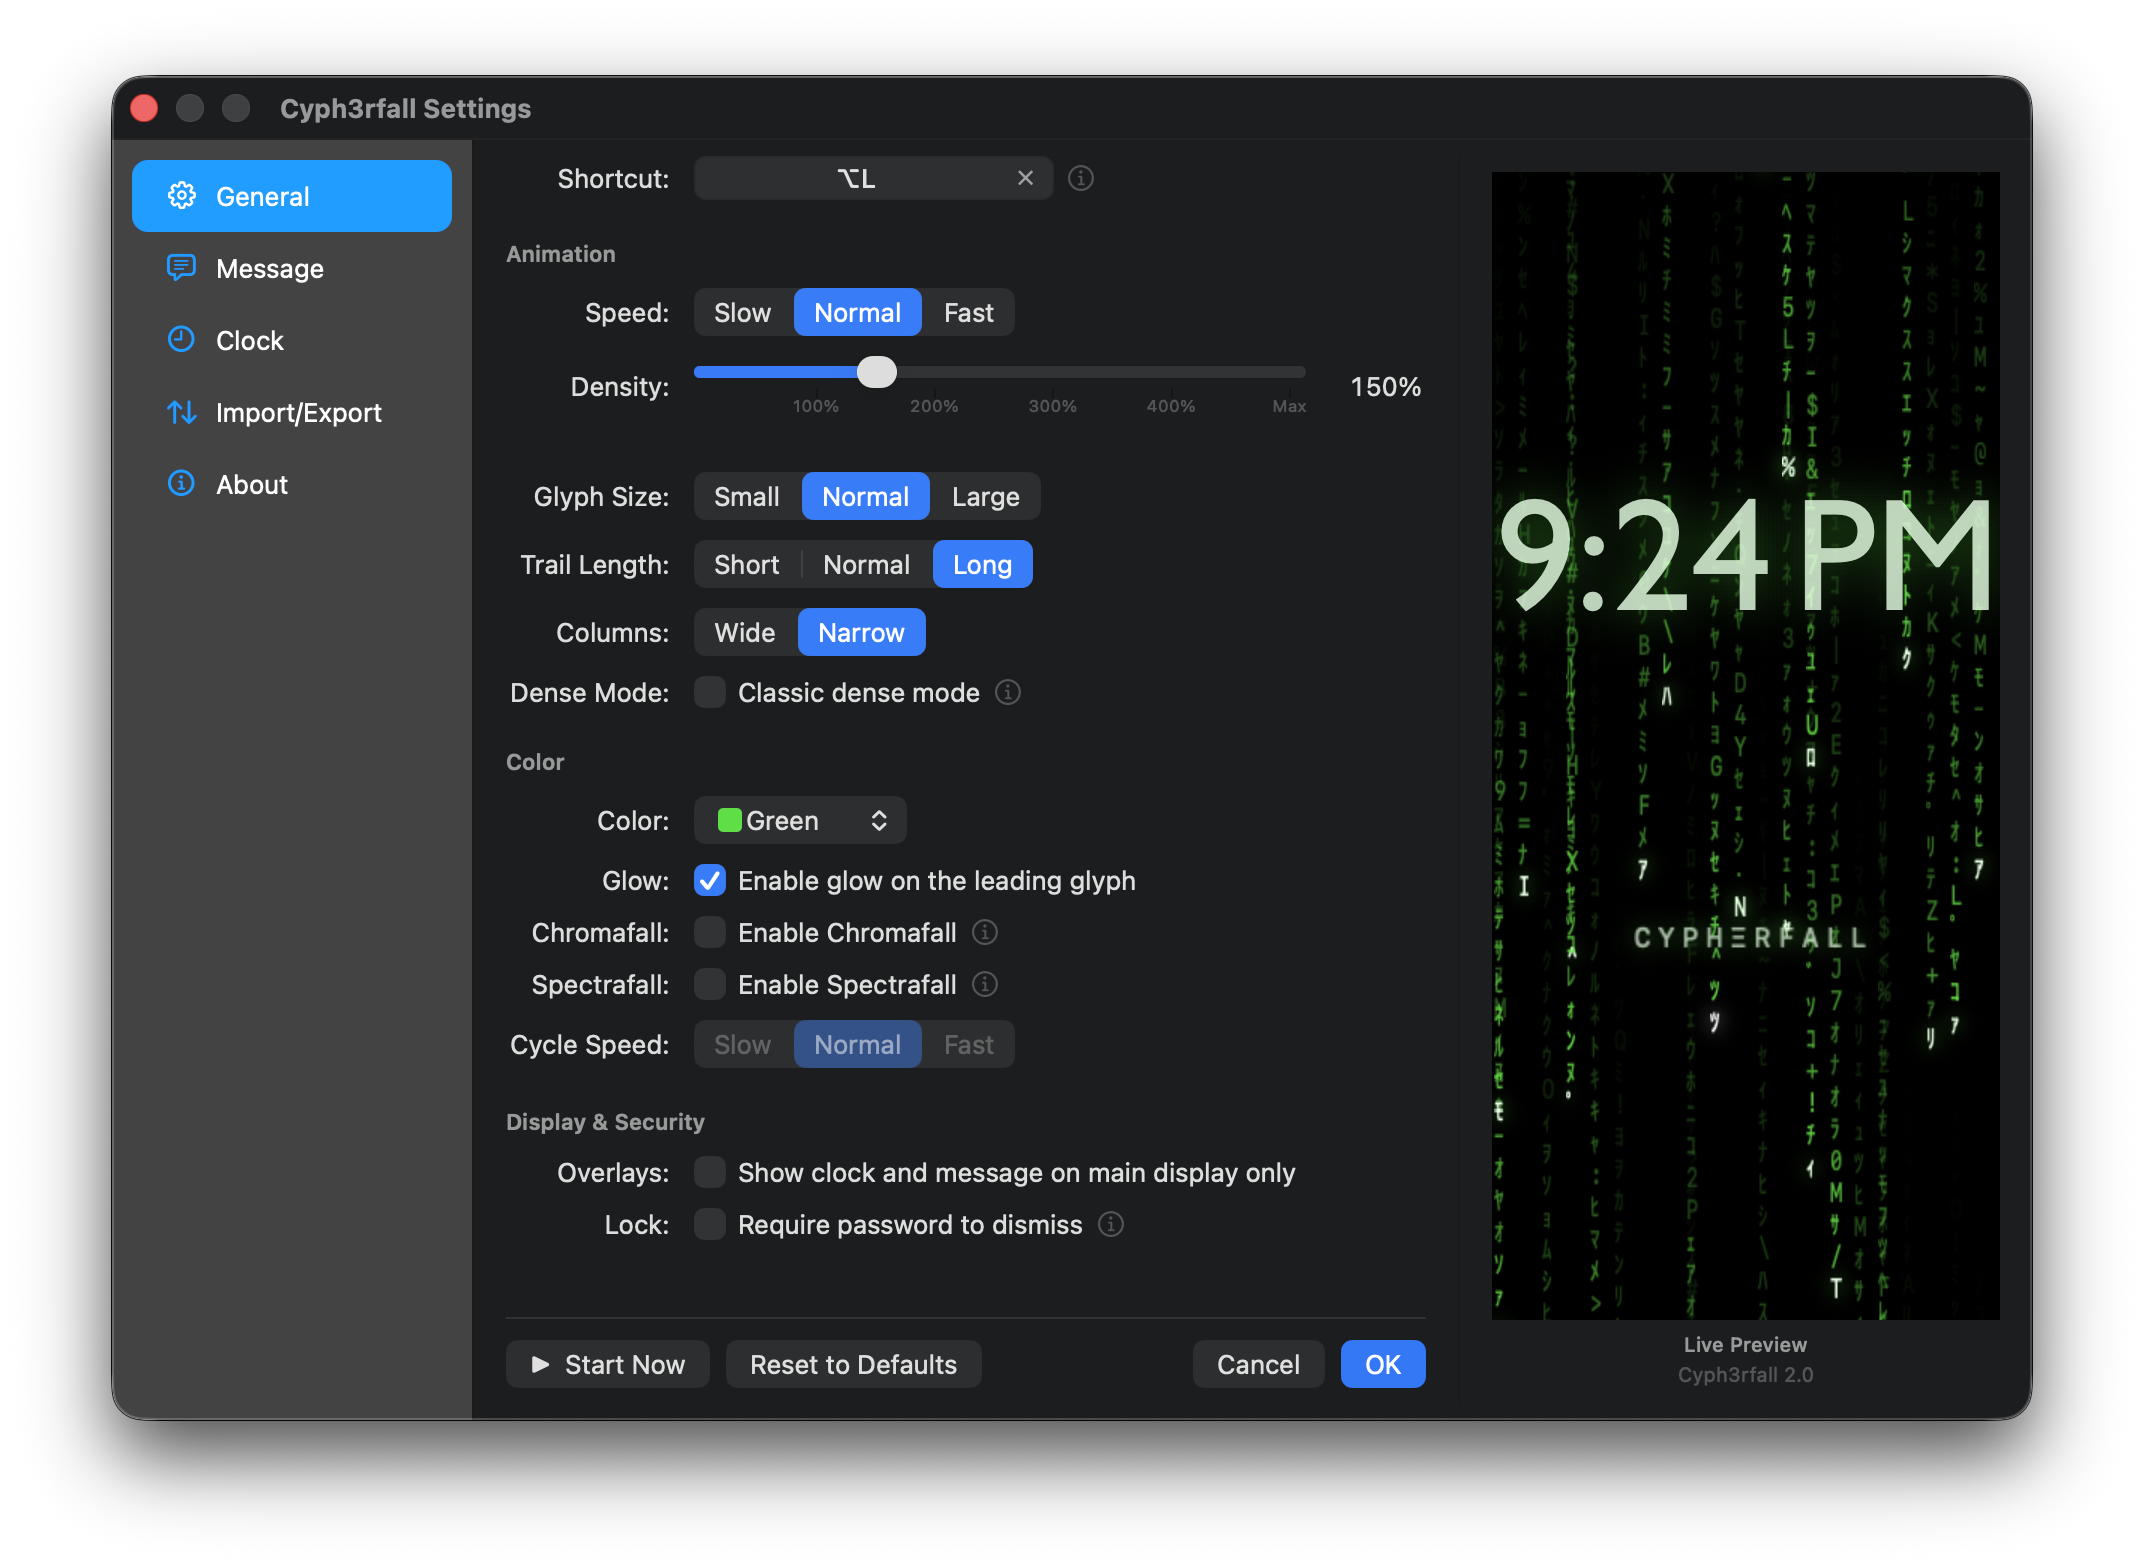The height and width of the screenshot is (1568, 2144).
Task: Show info for Enable Chromafall
Action: [985, 932]
